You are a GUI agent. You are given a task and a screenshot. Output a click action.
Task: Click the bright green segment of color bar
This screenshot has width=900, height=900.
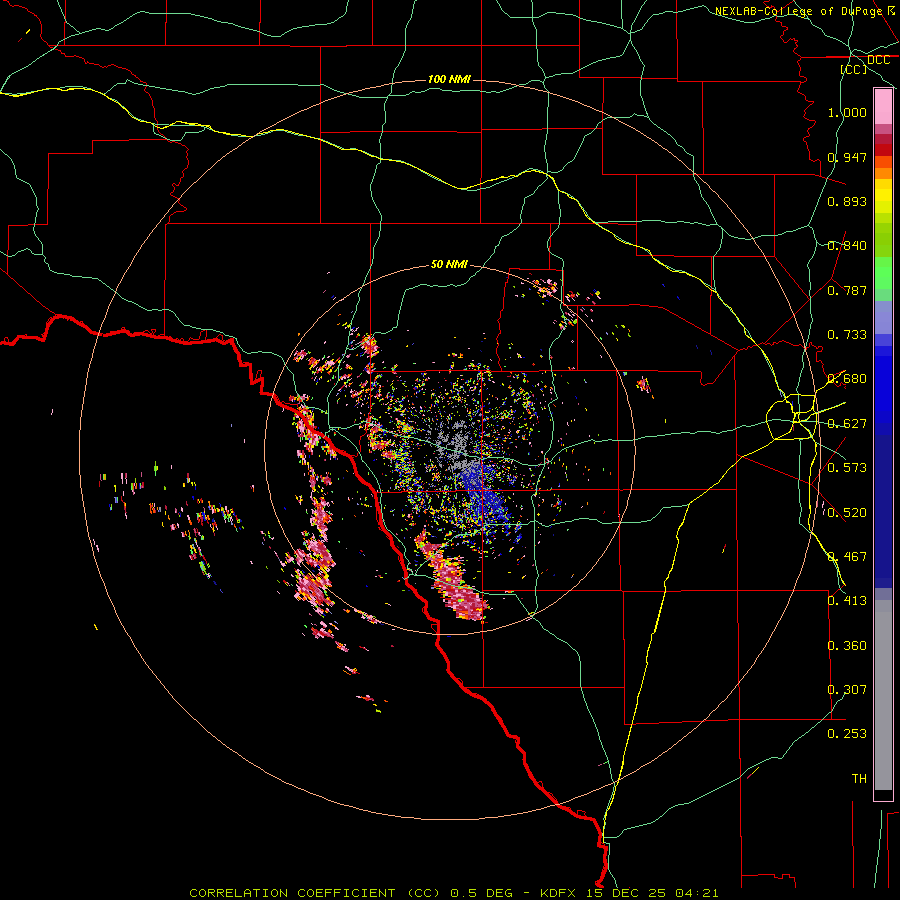(x=883, y=272)
